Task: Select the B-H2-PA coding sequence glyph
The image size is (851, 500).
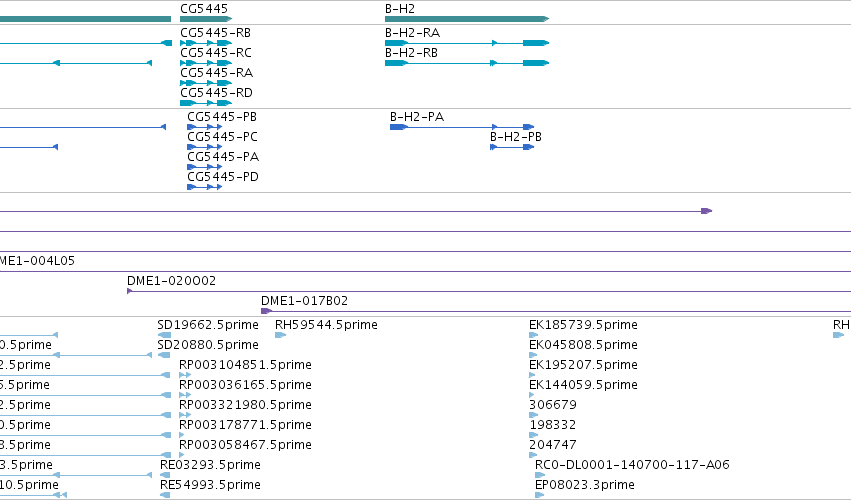Action: click(462, 127)
